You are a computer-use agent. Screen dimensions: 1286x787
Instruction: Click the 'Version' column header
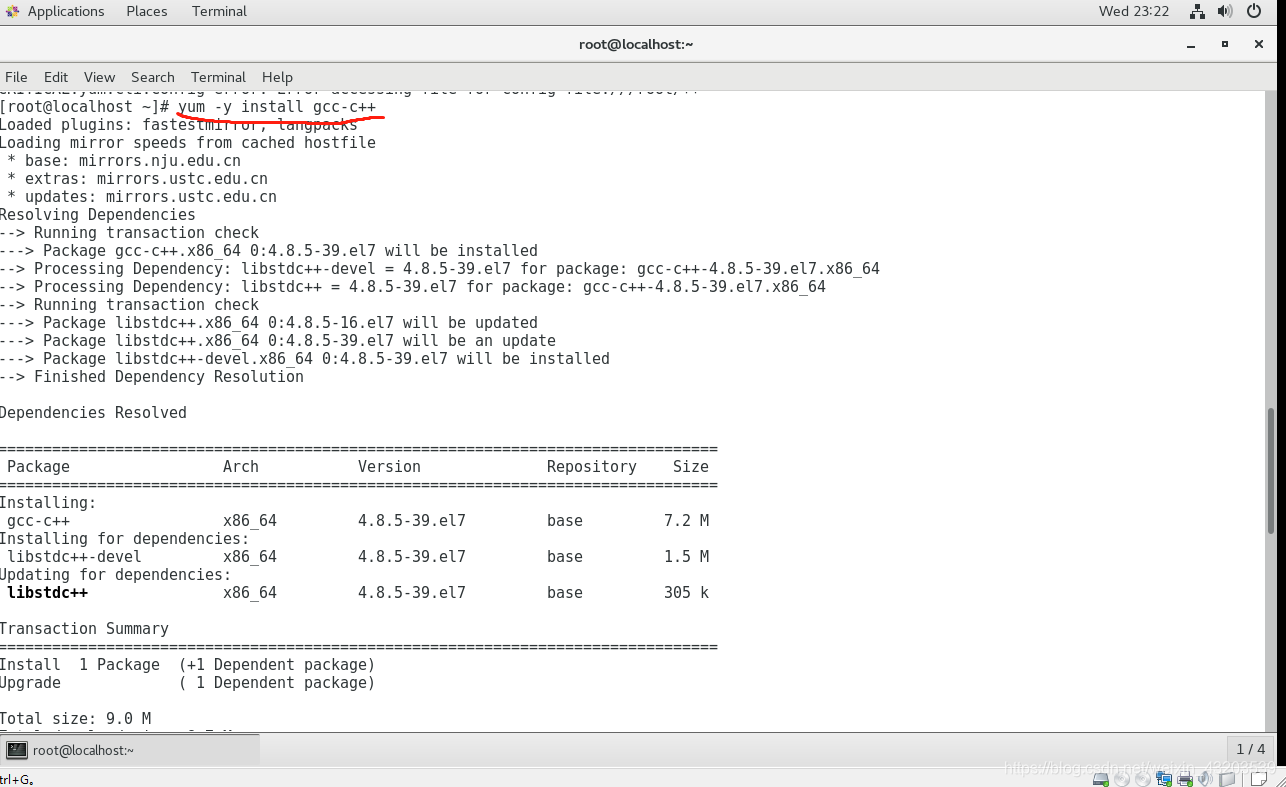(x=389, y=466)
